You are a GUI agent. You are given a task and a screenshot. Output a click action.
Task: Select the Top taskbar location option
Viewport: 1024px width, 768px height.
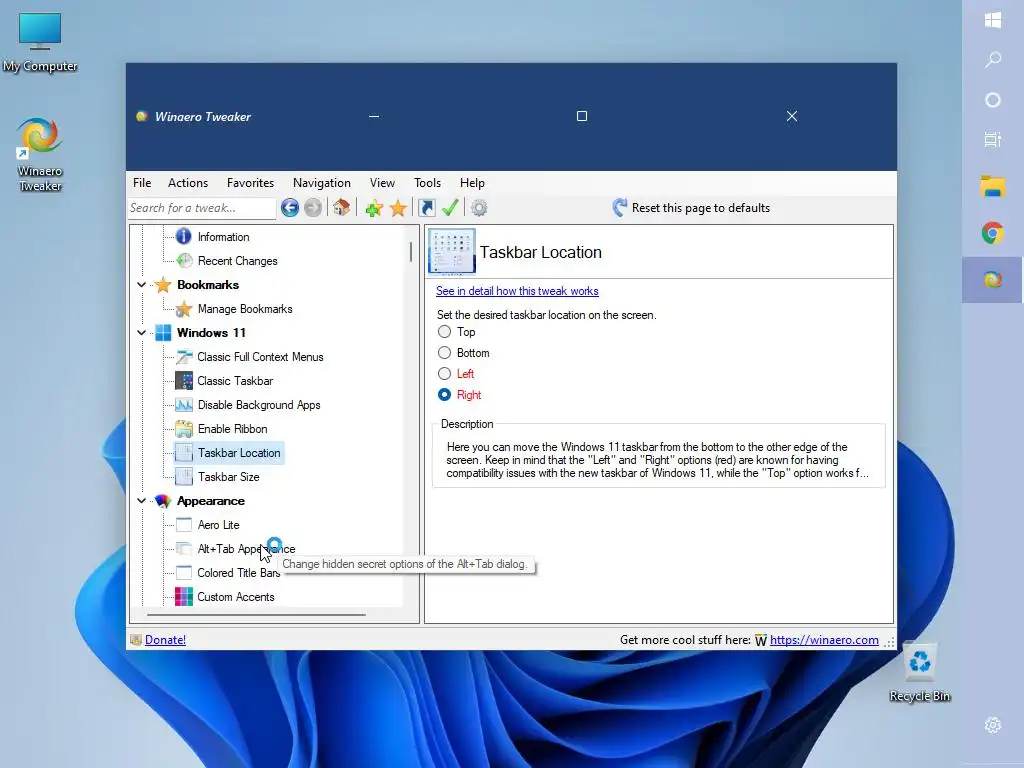click(x=444, y=332)
